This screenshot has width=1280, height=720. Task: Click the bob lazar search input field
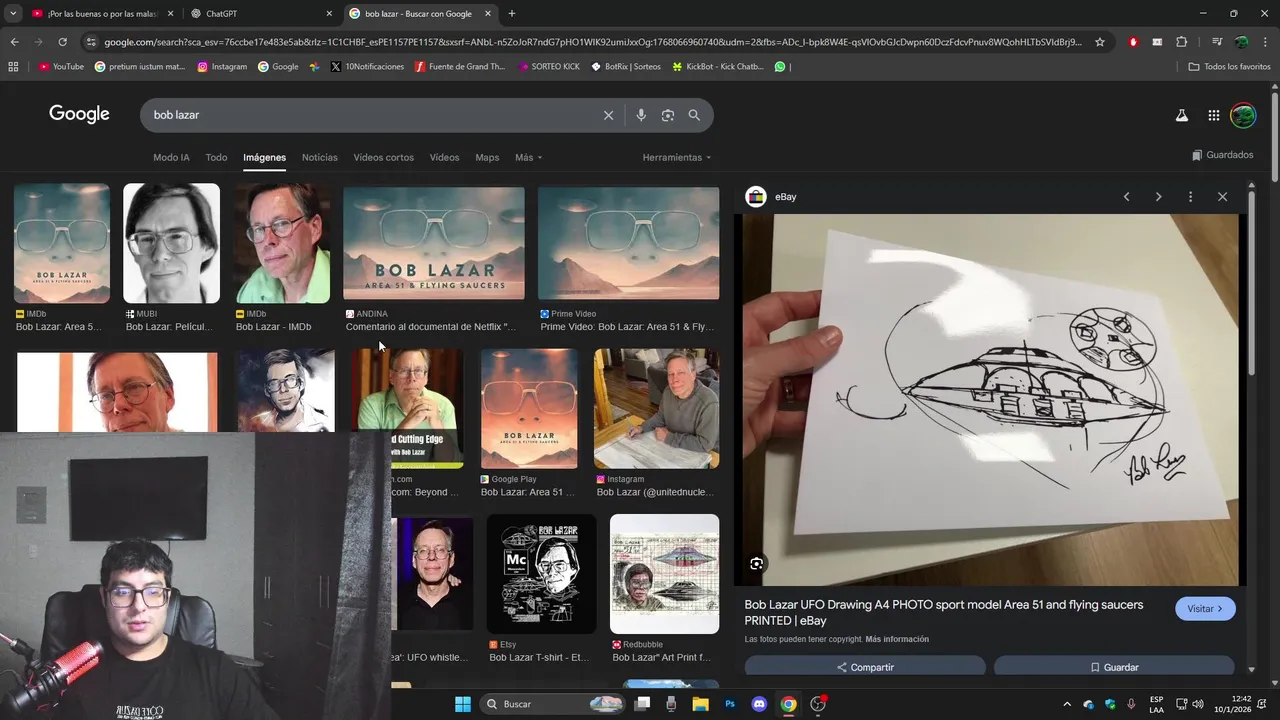point(370,115)
